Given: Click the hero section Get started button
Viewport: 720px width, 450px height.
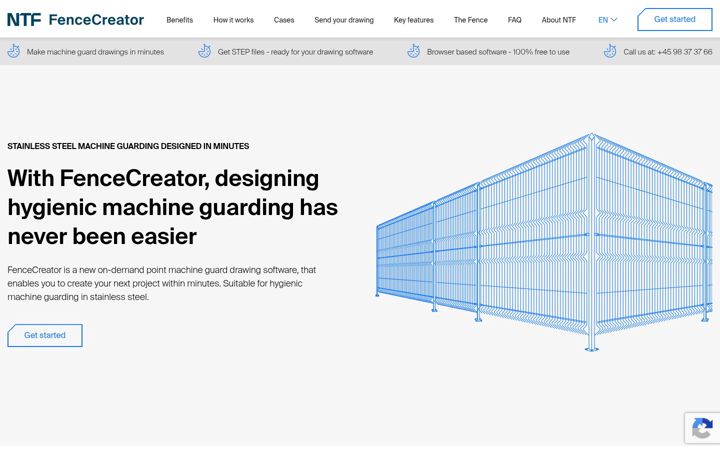Looking at the screenshot, I should click(45, 335).
